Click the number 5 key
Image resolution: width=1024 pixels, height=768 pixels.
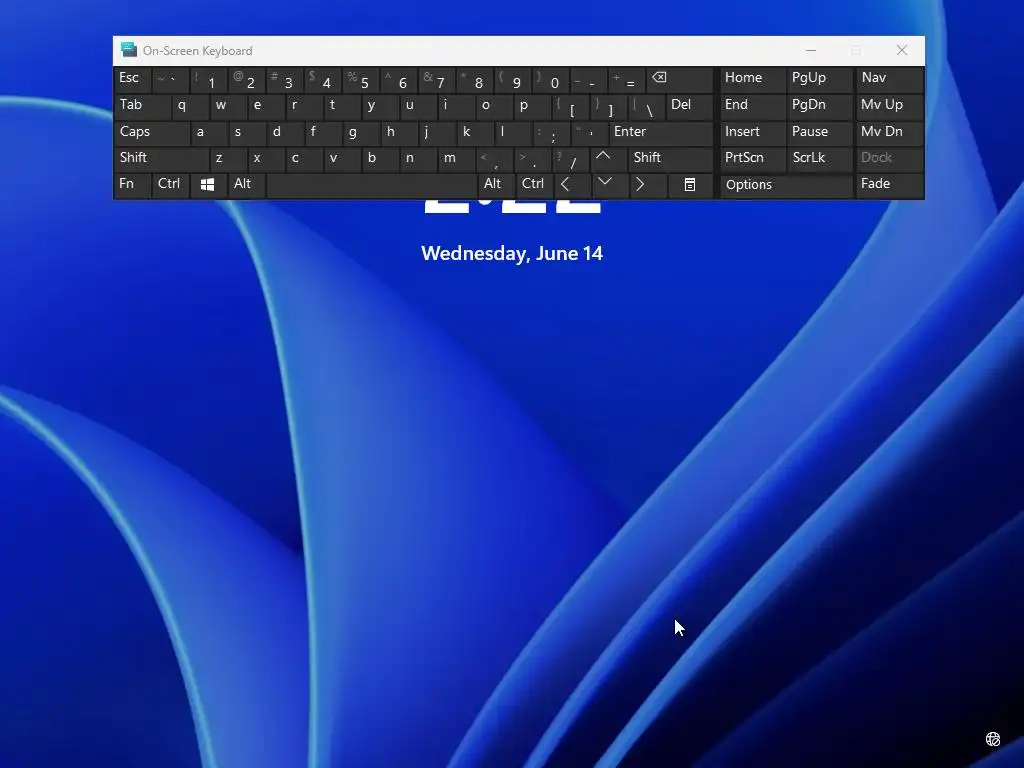(x=360, y=80)
